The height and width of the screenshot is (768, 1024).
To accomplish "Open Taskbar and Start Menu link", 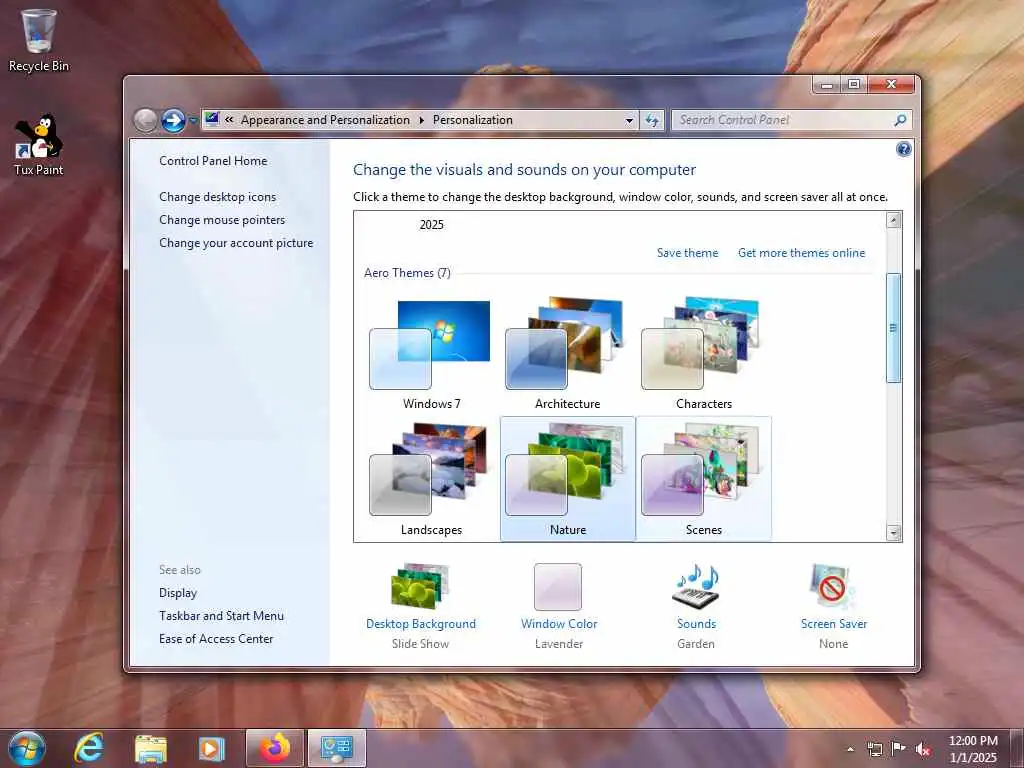I will pyautogui.click(x=221, y=615).
